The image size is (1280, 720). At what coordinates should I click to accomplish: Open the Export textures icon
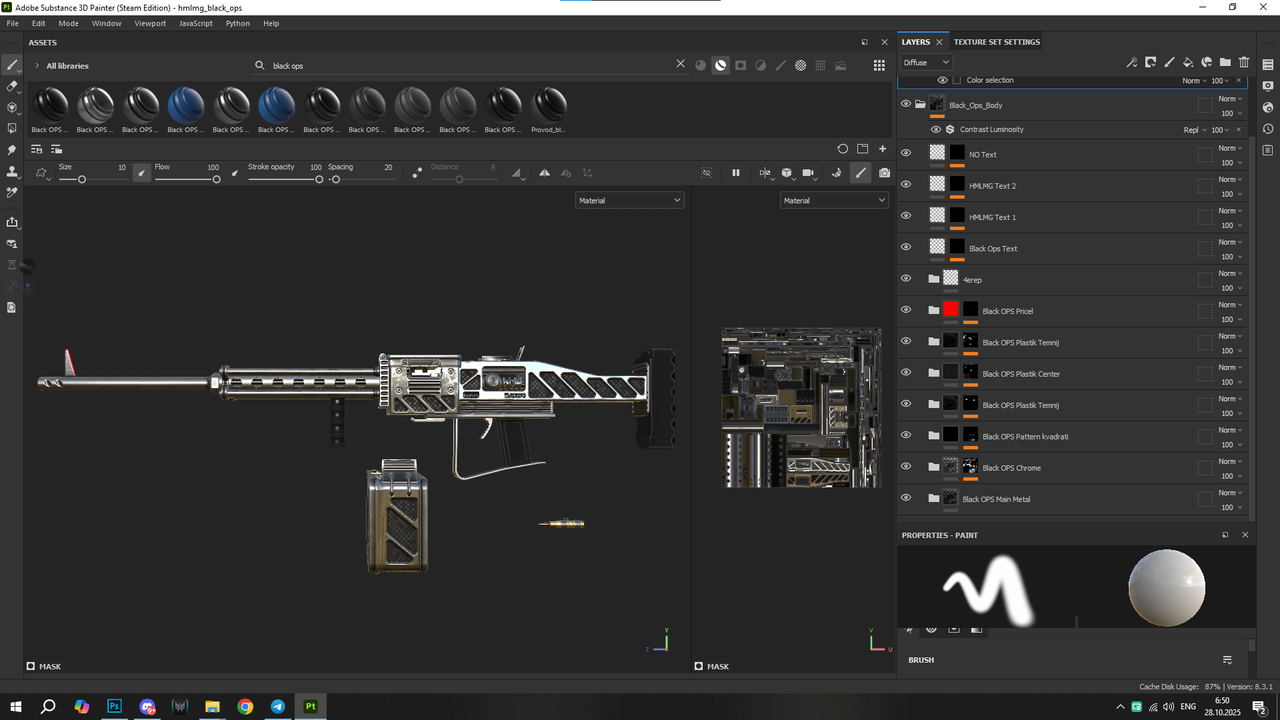coord(12,222)
